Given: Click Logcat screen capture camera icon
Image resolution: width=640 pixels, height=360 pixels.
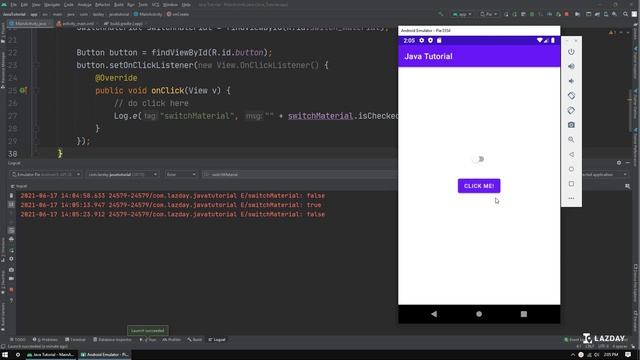Looking at the screenshot, I should pyautogui.click(x=11, y=270).
